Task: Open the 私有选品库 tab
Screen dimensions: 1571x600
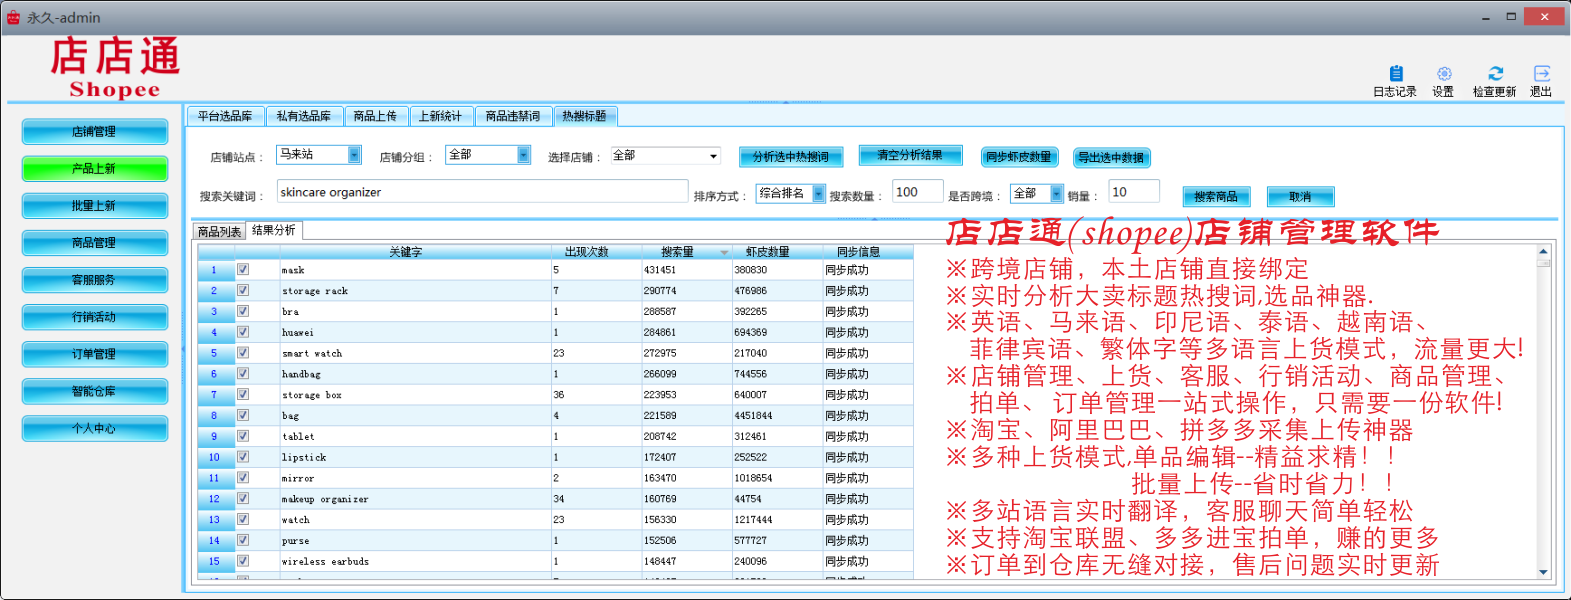Action: coord(304,117)
